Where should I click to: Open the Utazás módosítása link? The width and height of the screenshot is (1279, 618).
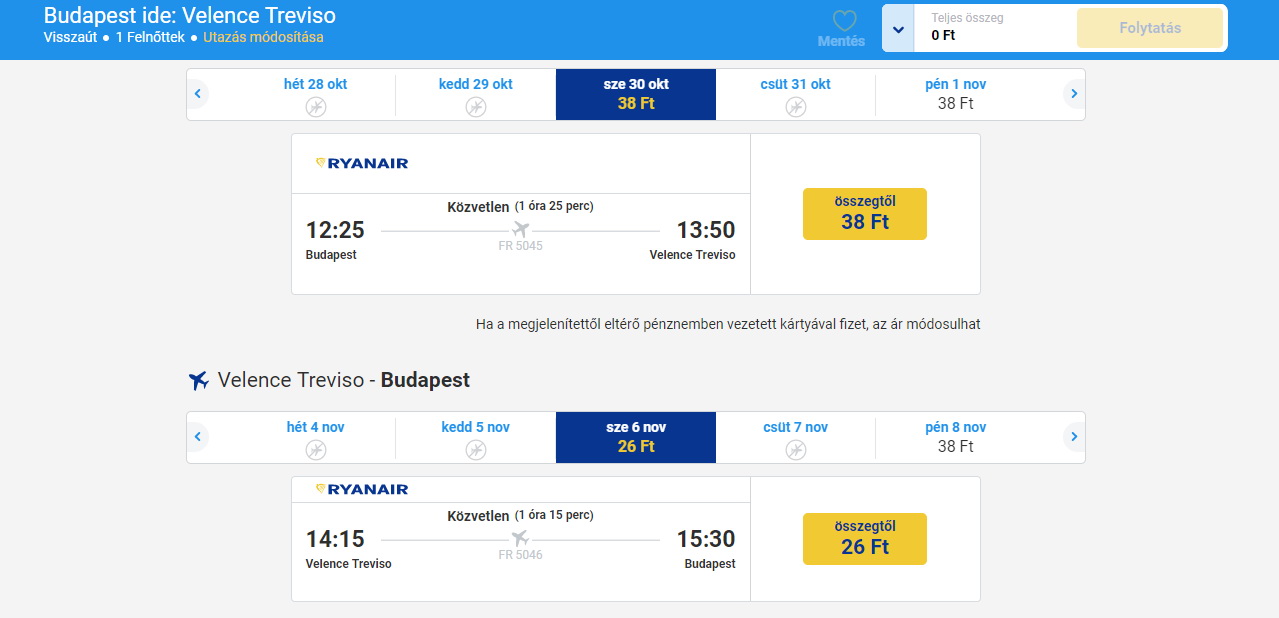tap(263, 37)
